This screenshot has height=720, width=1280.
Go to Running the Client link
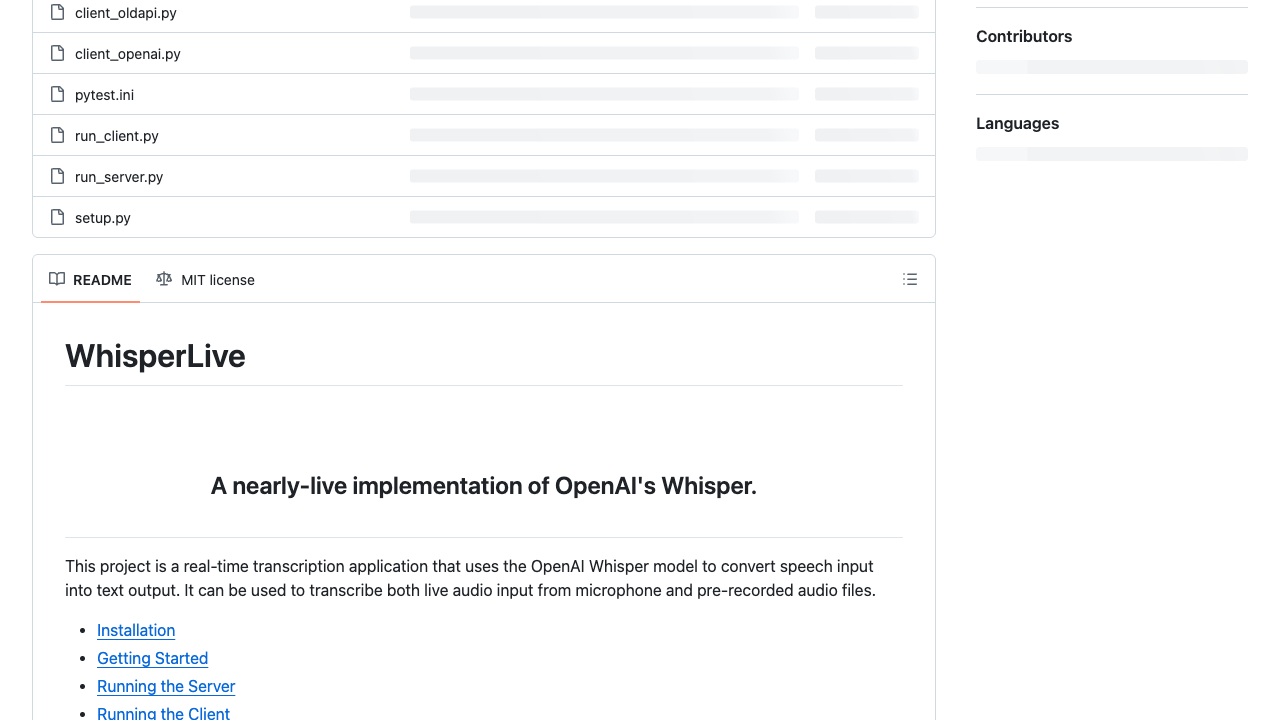[163, 714]
